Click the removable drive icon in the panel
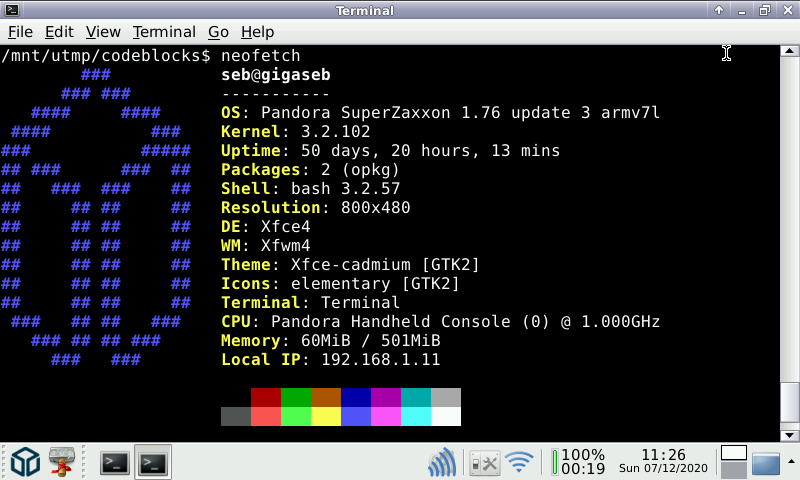The image size is (800, 480). pos(63,462)
